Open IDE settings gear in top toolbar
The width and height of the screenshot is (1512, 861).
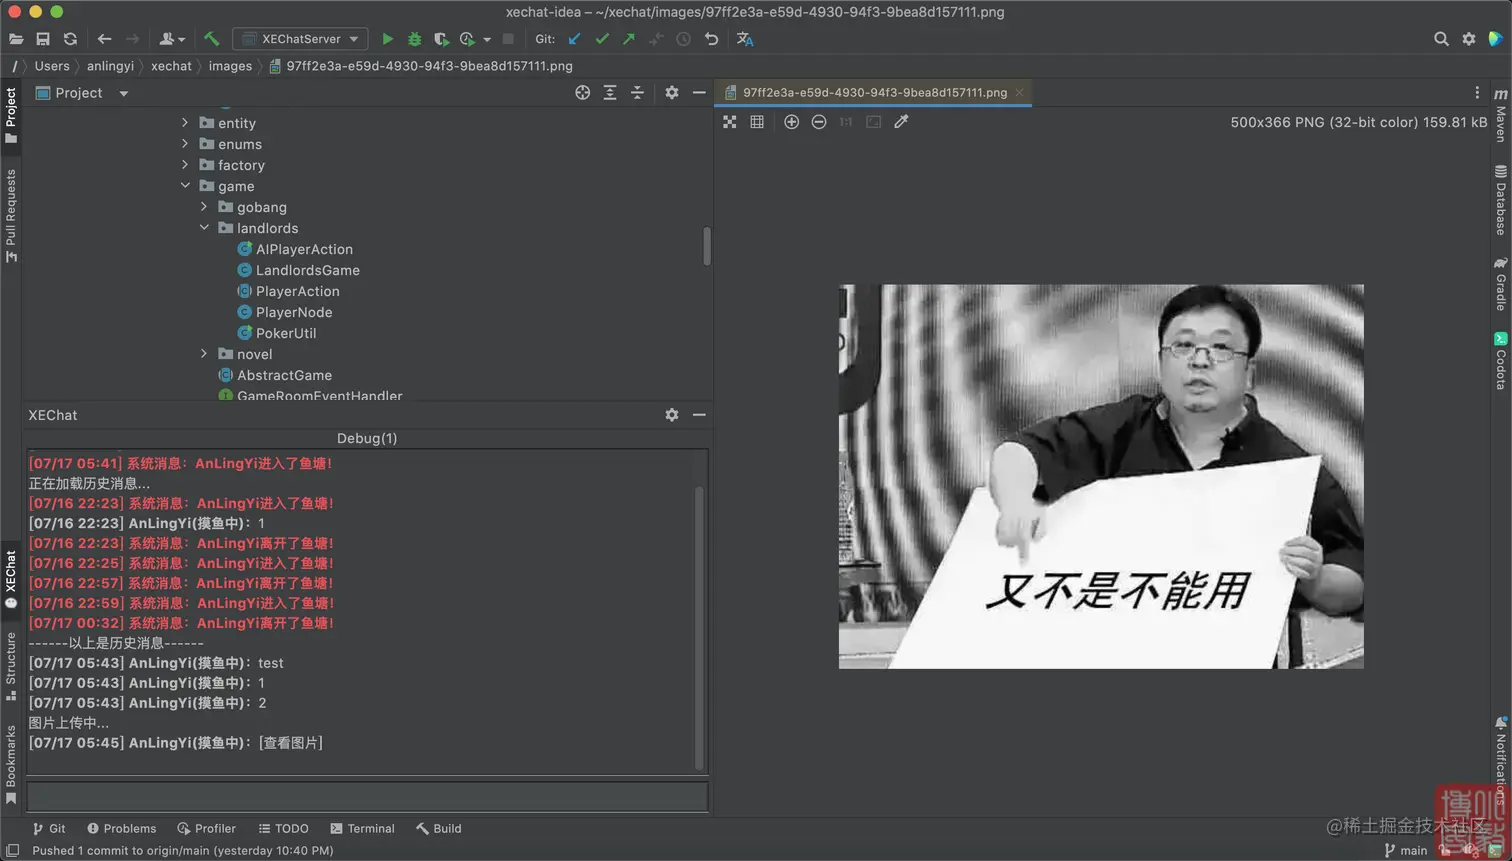(x=1469, y=39)
